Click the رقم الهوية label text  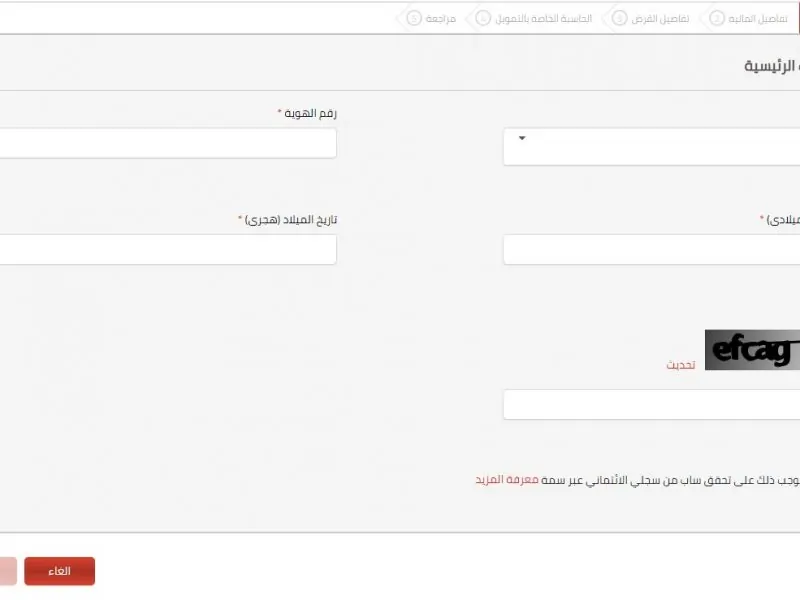pos(311,113)
